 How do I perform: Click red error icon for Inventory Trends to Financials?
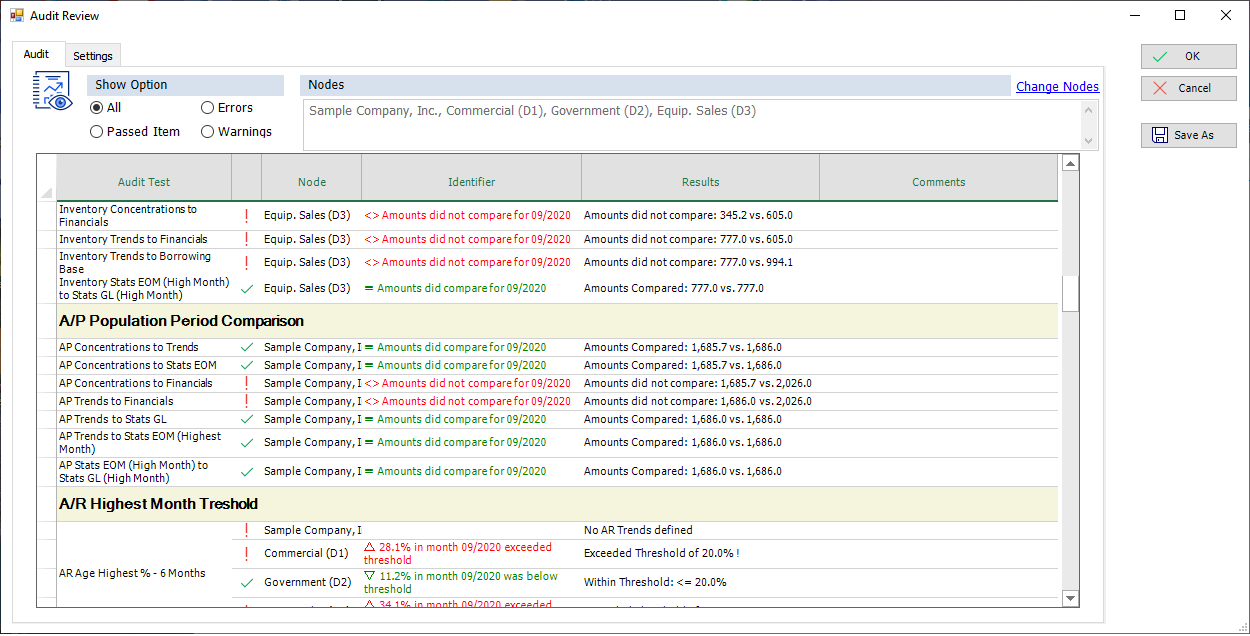coord(246,239)
